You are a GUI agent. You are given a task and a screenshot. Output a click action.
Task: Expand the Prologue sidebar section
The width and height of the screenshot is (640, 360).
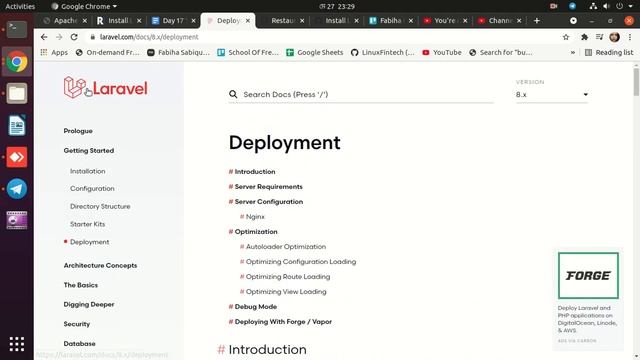(78, 131)
